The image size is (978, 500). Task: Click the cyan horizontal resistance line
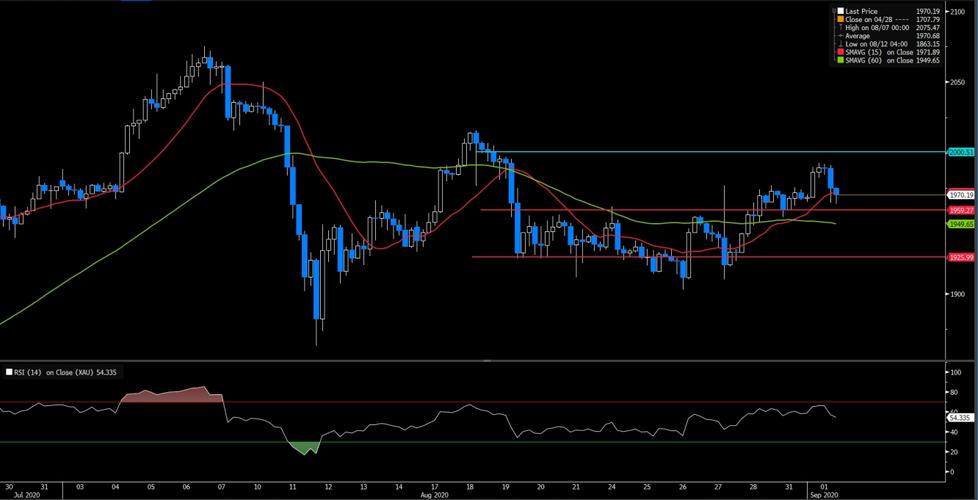click(x=700, y=152)
